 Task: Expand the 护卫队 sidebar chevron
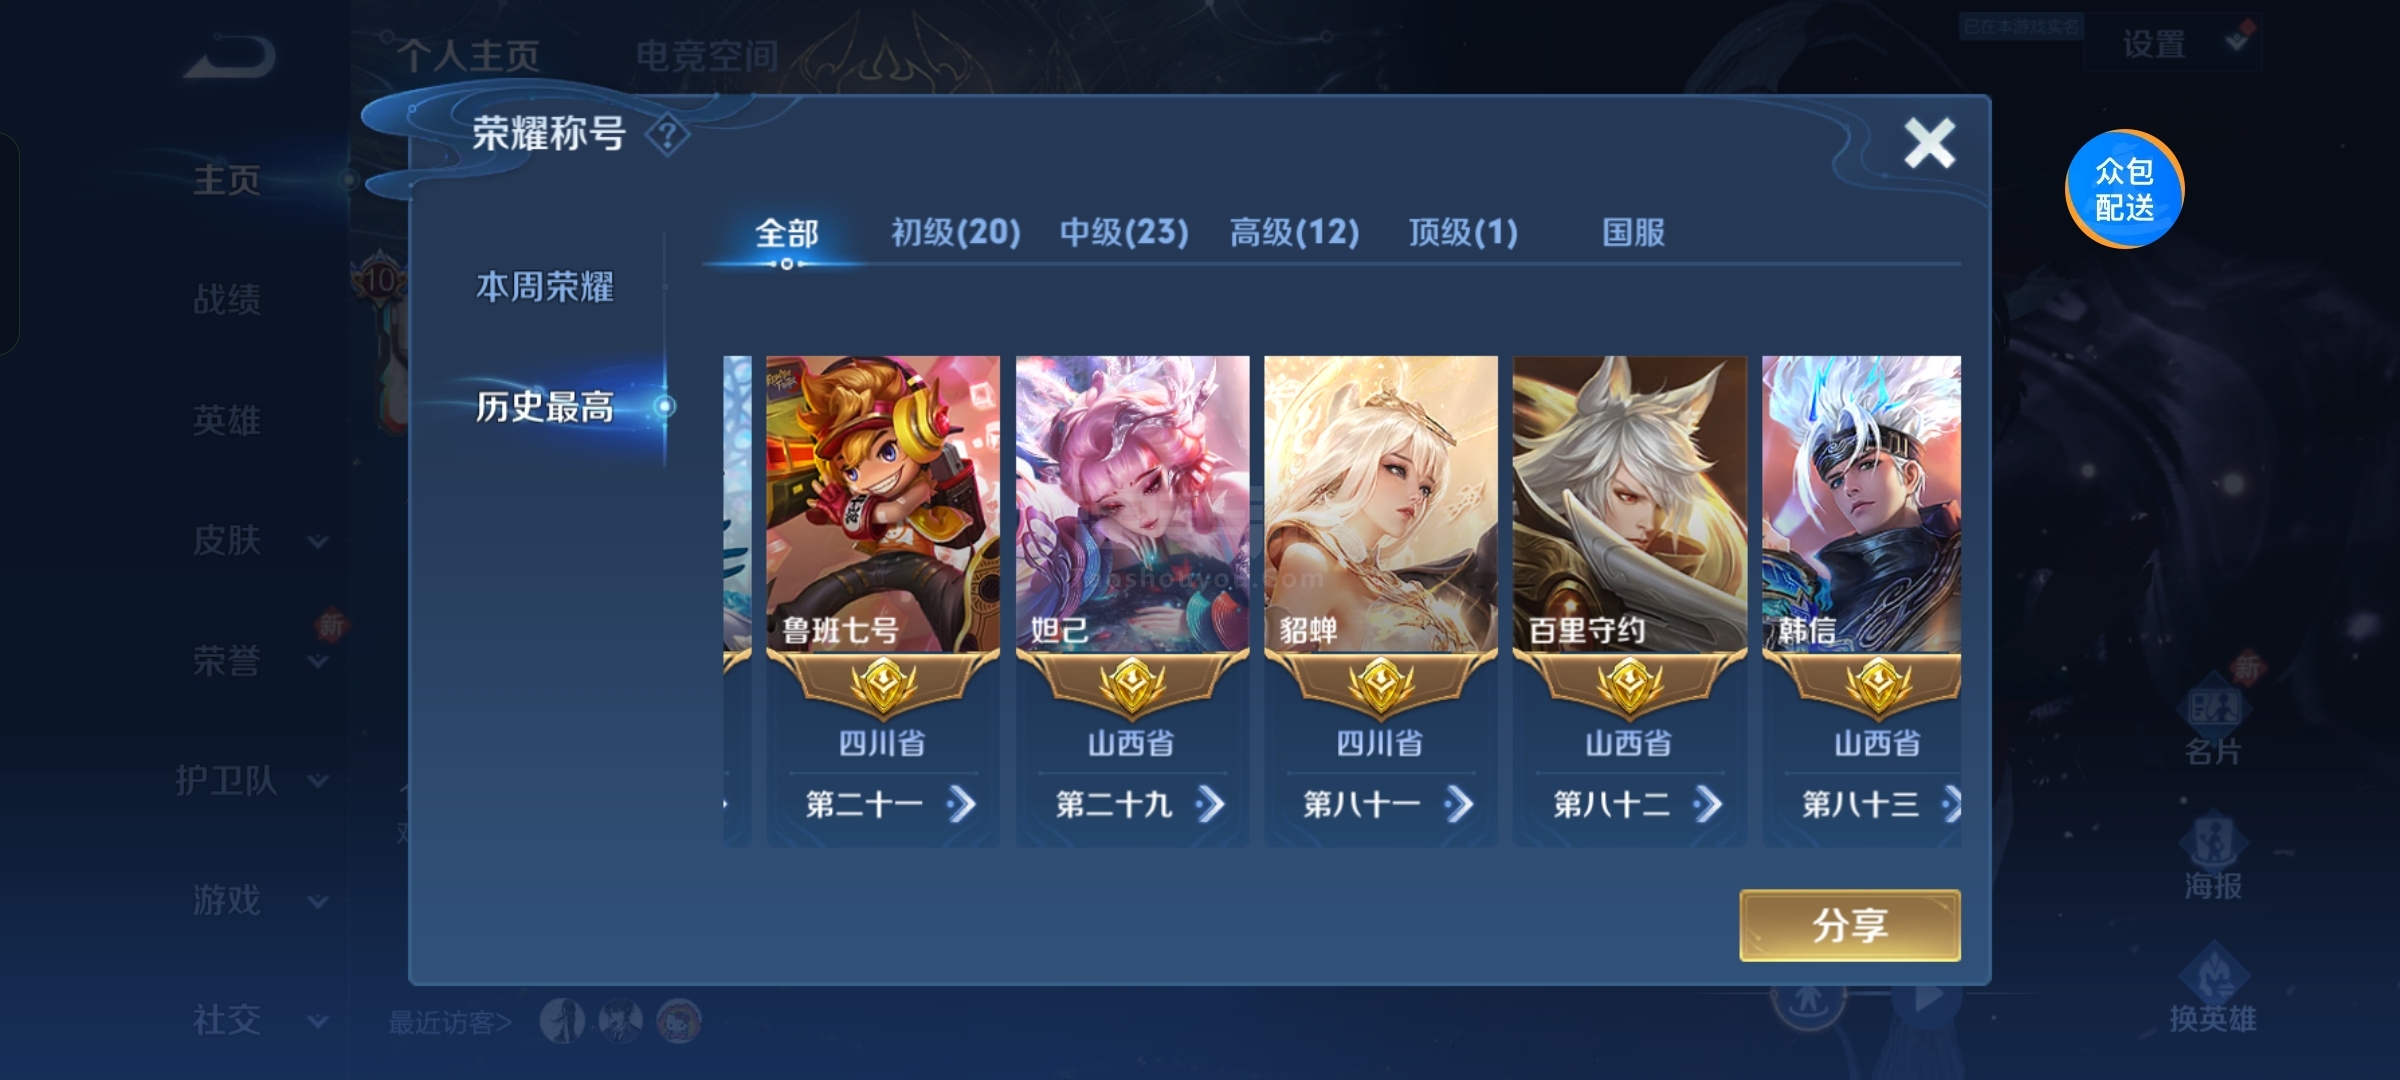tap(318, 781)
